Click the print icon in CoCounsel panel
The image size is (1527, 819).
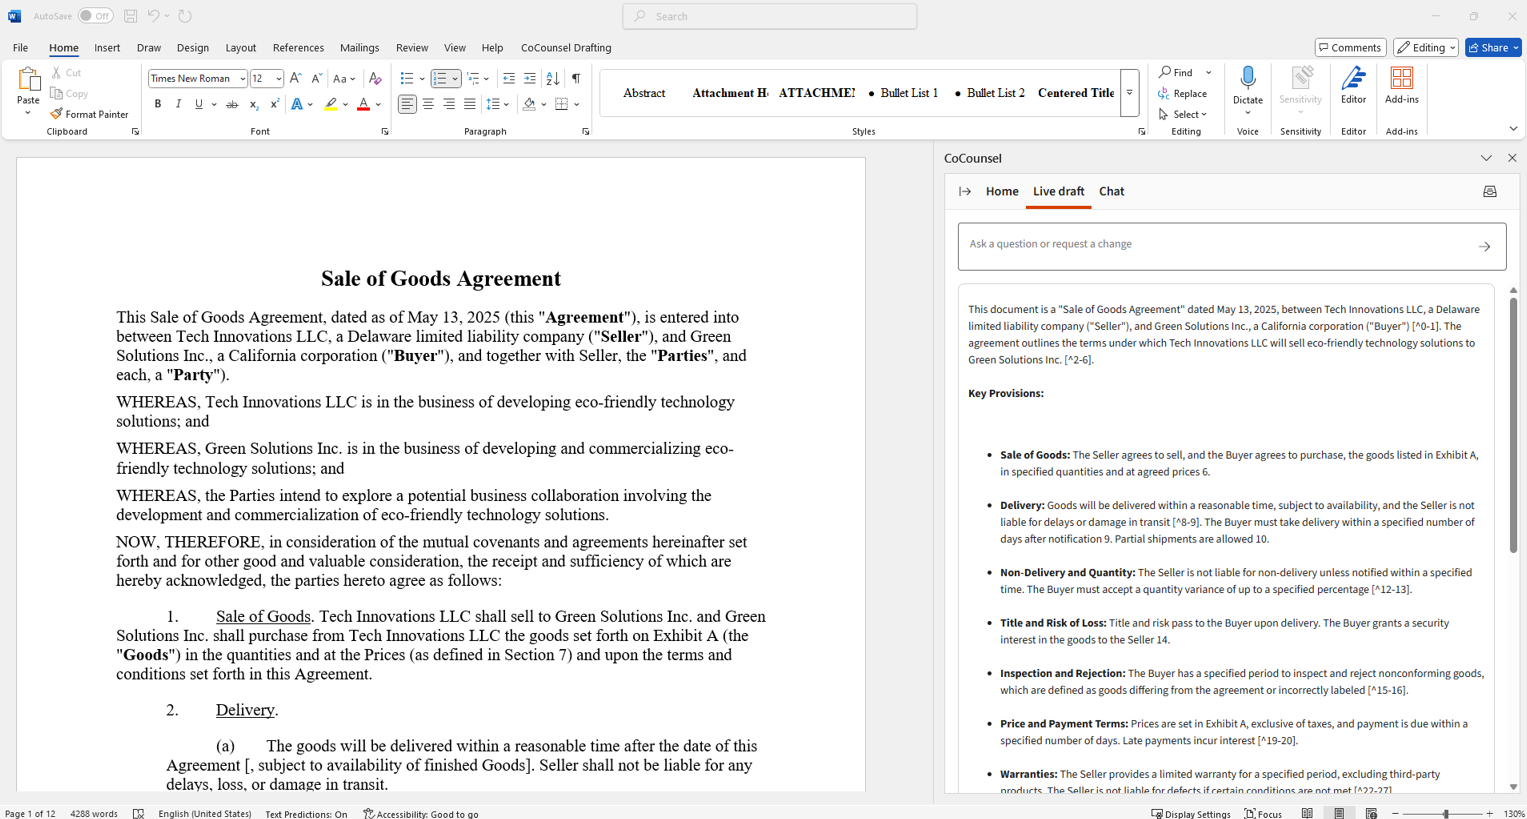pyautogui.click(x=1489, y=192)
